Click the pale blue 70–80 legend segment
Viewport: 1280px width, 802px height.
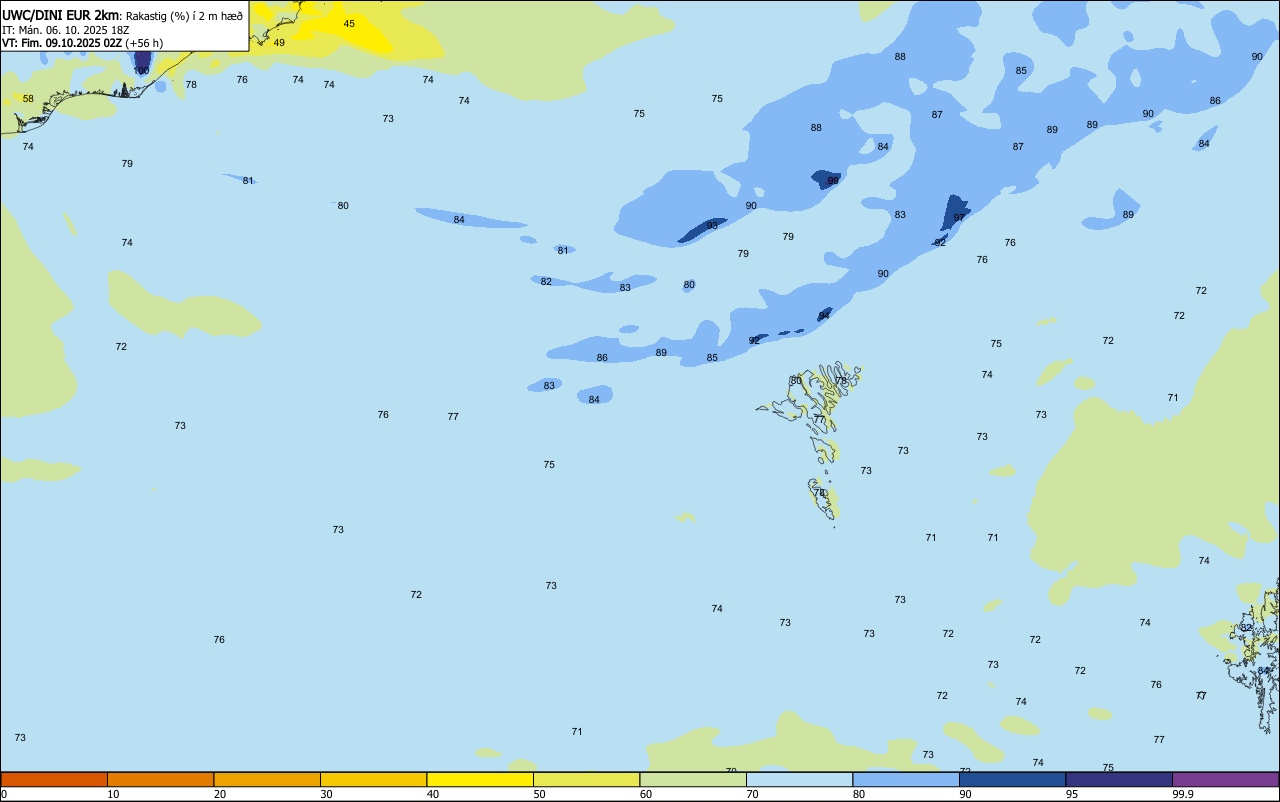[x=799, y=779]
